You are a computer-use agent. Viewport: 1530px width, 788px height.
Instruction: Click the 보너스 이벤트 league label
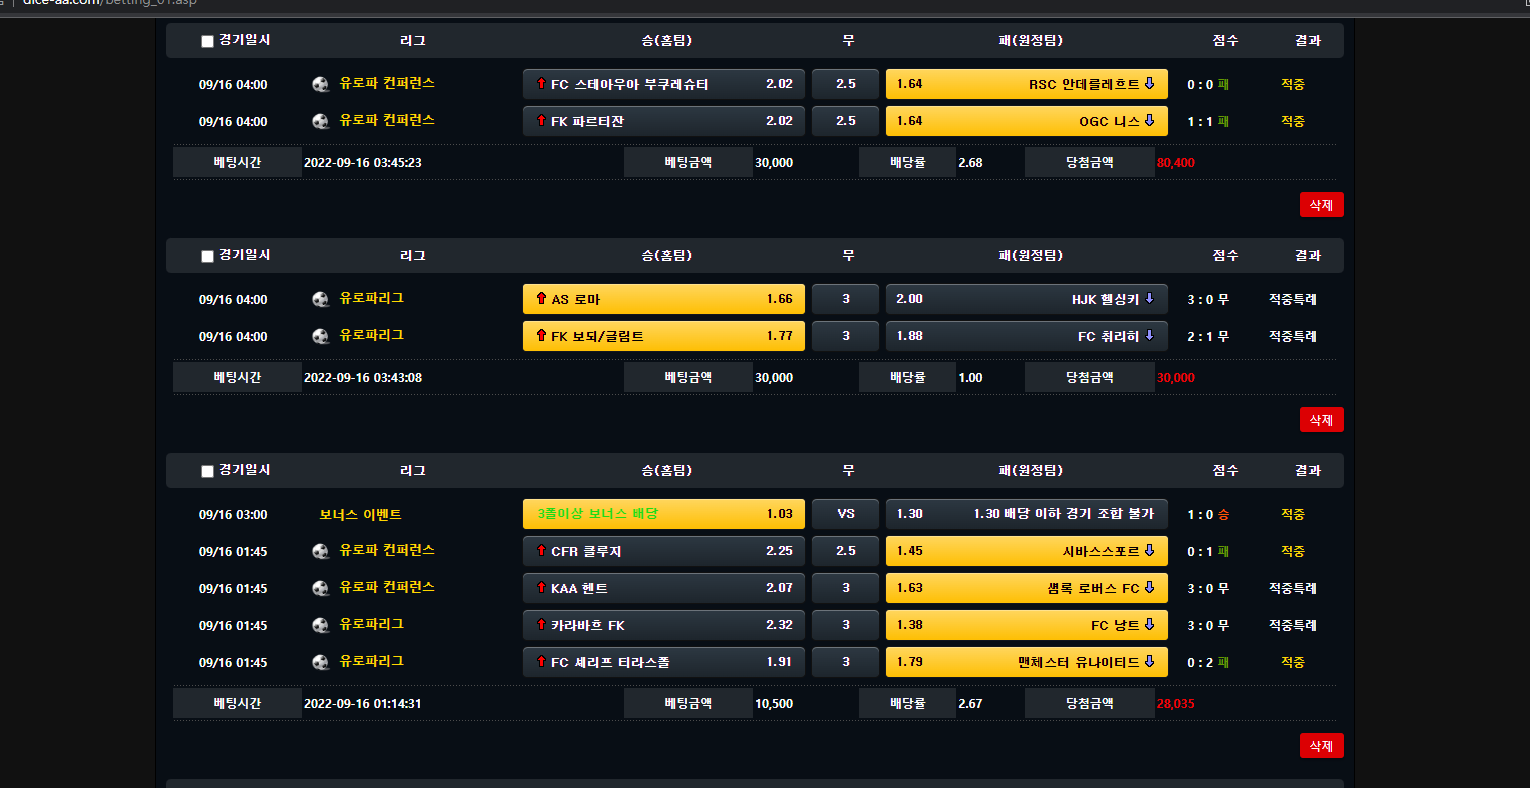click(360, 514)
